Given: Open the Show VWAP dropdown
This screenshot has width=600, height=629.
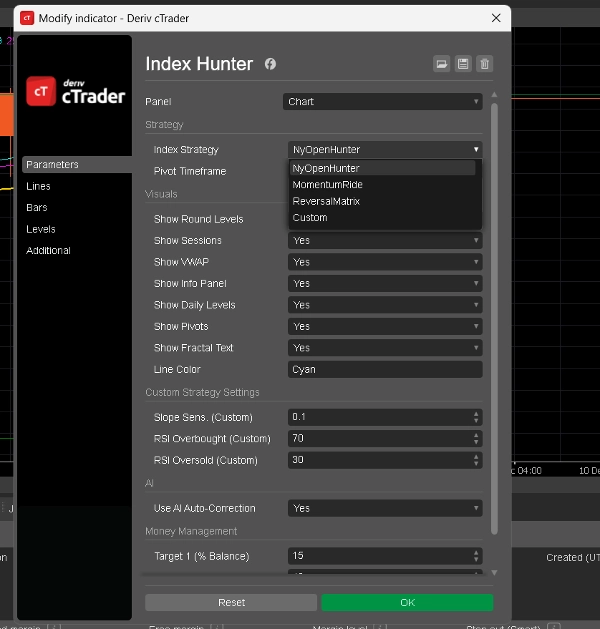Looking at the screenshot, I should 385,262.
